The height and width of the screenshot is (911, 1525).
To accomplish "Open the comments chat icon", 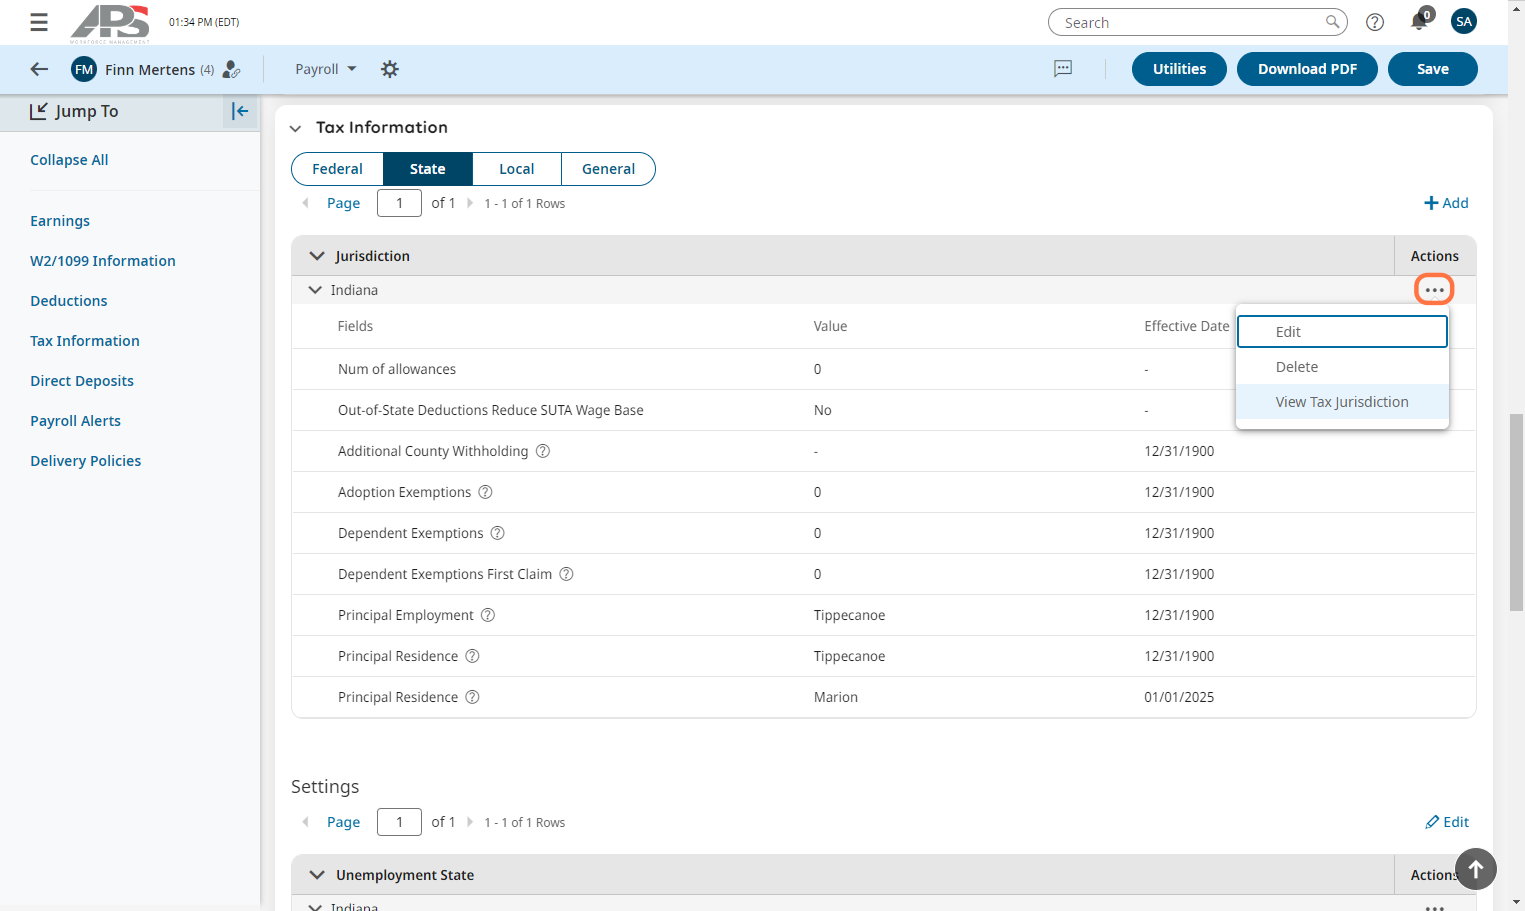I will coord(1063,68).
